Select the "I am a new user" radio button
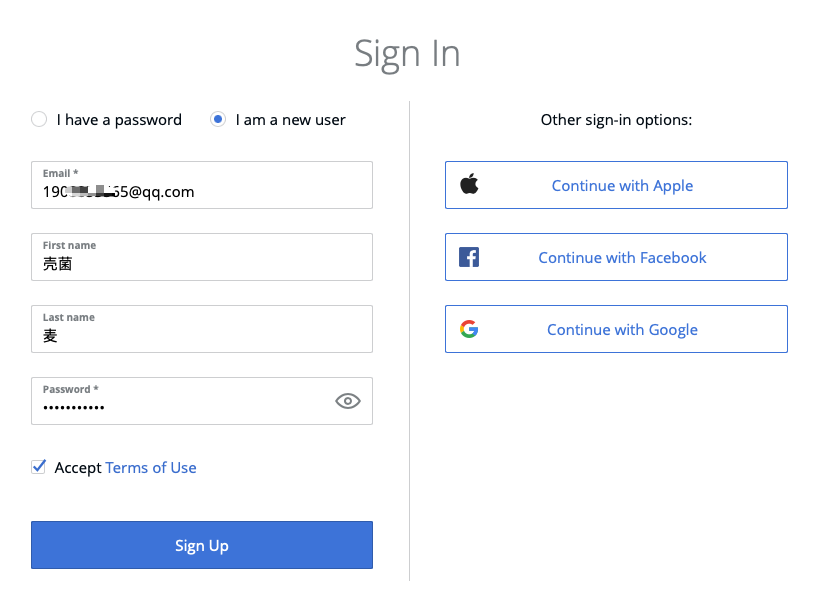816x593 pixels. tap(218, 120)
